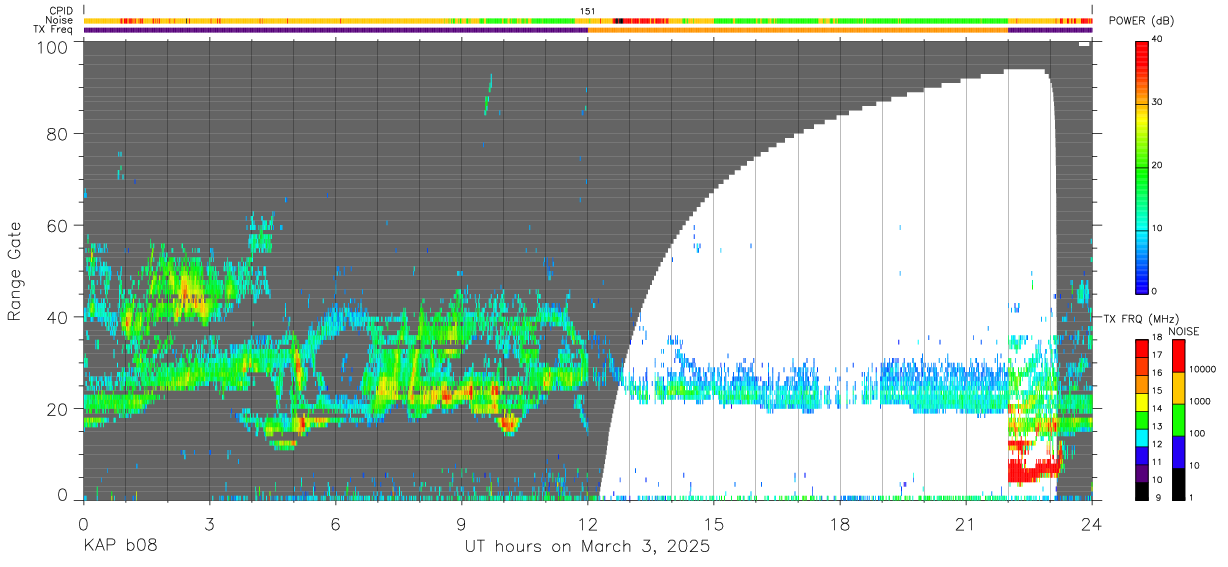Click the orange TX Freq bar segment
Viewport: 1228px width, 567px height.
(x=798, y=30)
